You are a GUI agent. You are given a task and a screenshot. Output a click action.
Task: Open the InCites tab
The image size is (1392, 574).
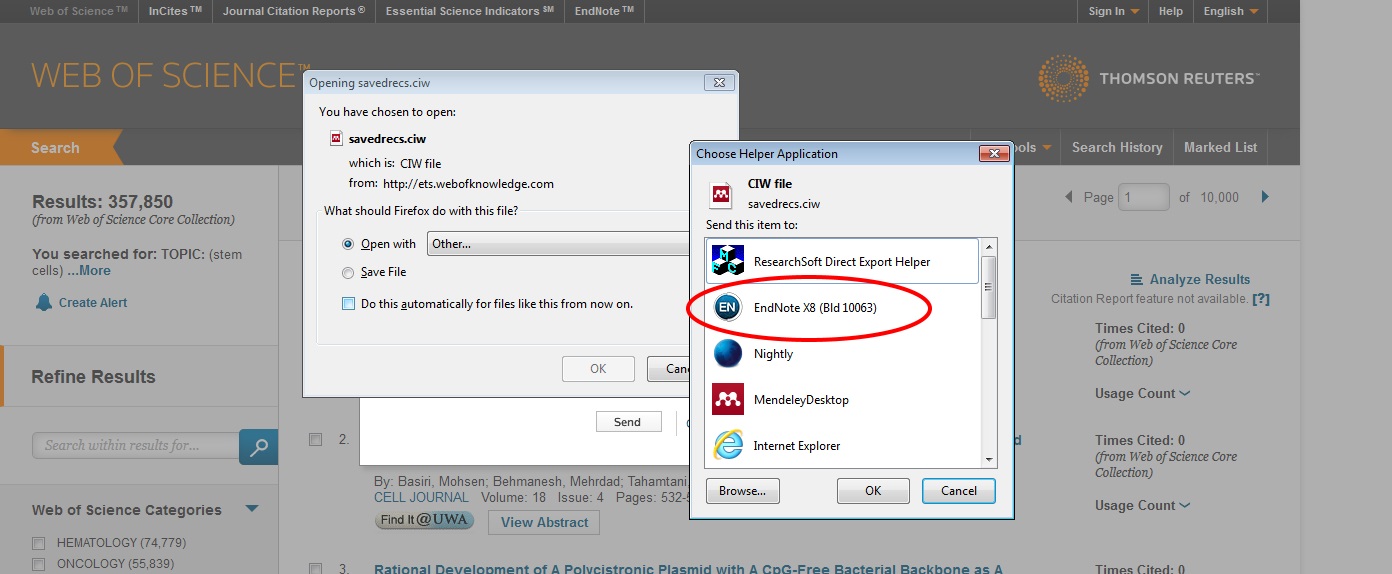pos(175,11)
